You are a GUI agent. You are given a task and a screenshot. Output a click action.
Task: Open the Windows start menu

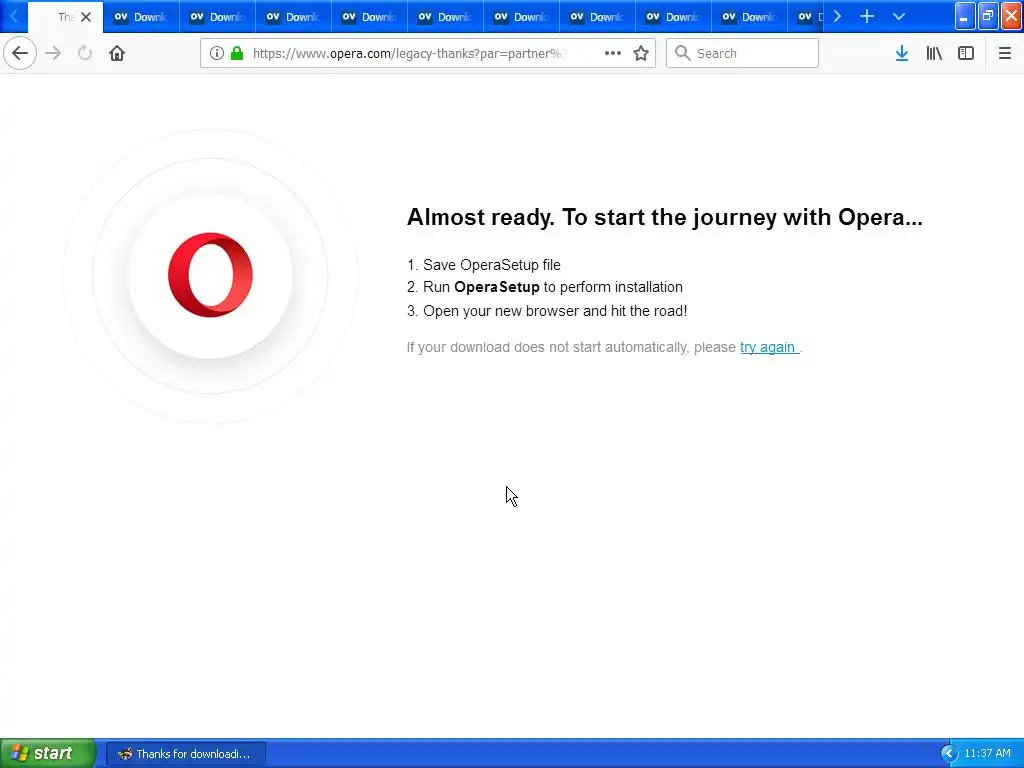[47, 753]
